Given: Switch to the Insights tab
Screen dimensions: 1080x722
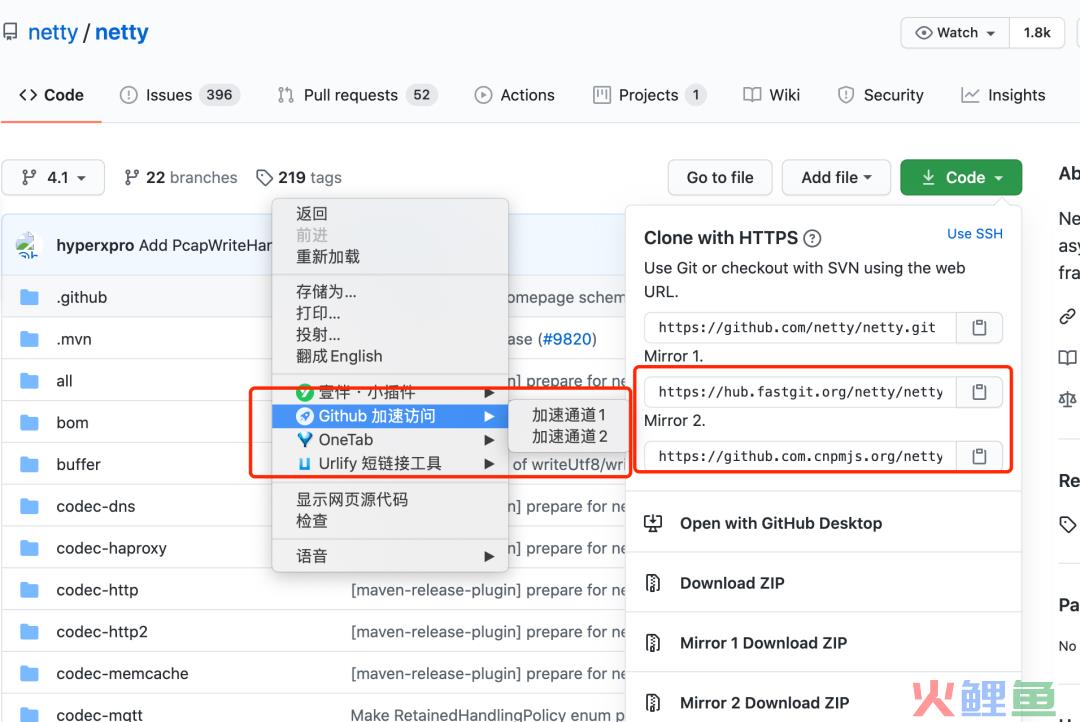Looking at the screenshot, I should 1003,95.
